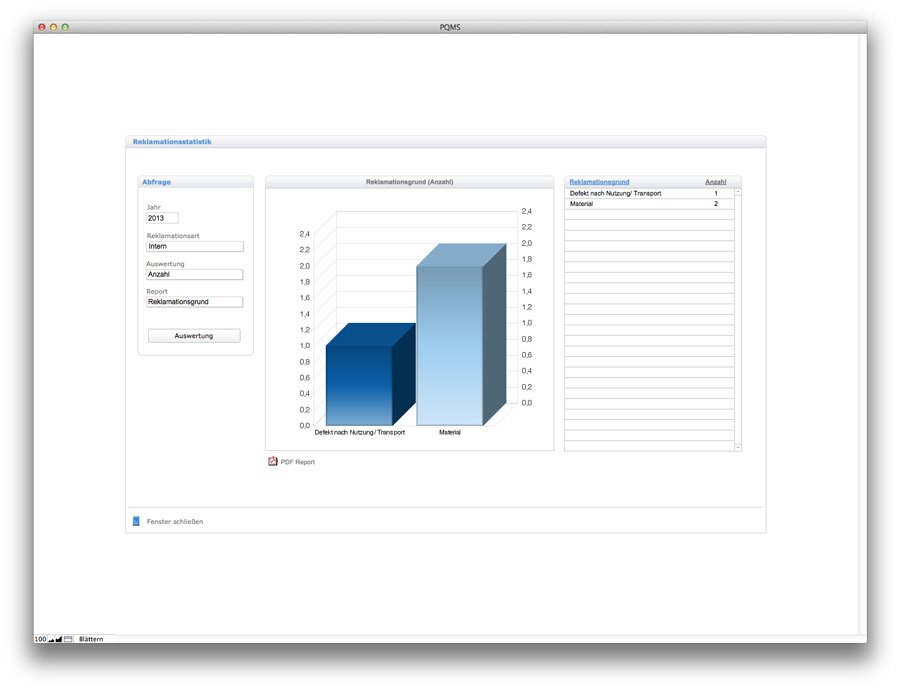Click the page icon next to Blättern
Viewport: 900px width, 689px height.
(x=68, y=638)
